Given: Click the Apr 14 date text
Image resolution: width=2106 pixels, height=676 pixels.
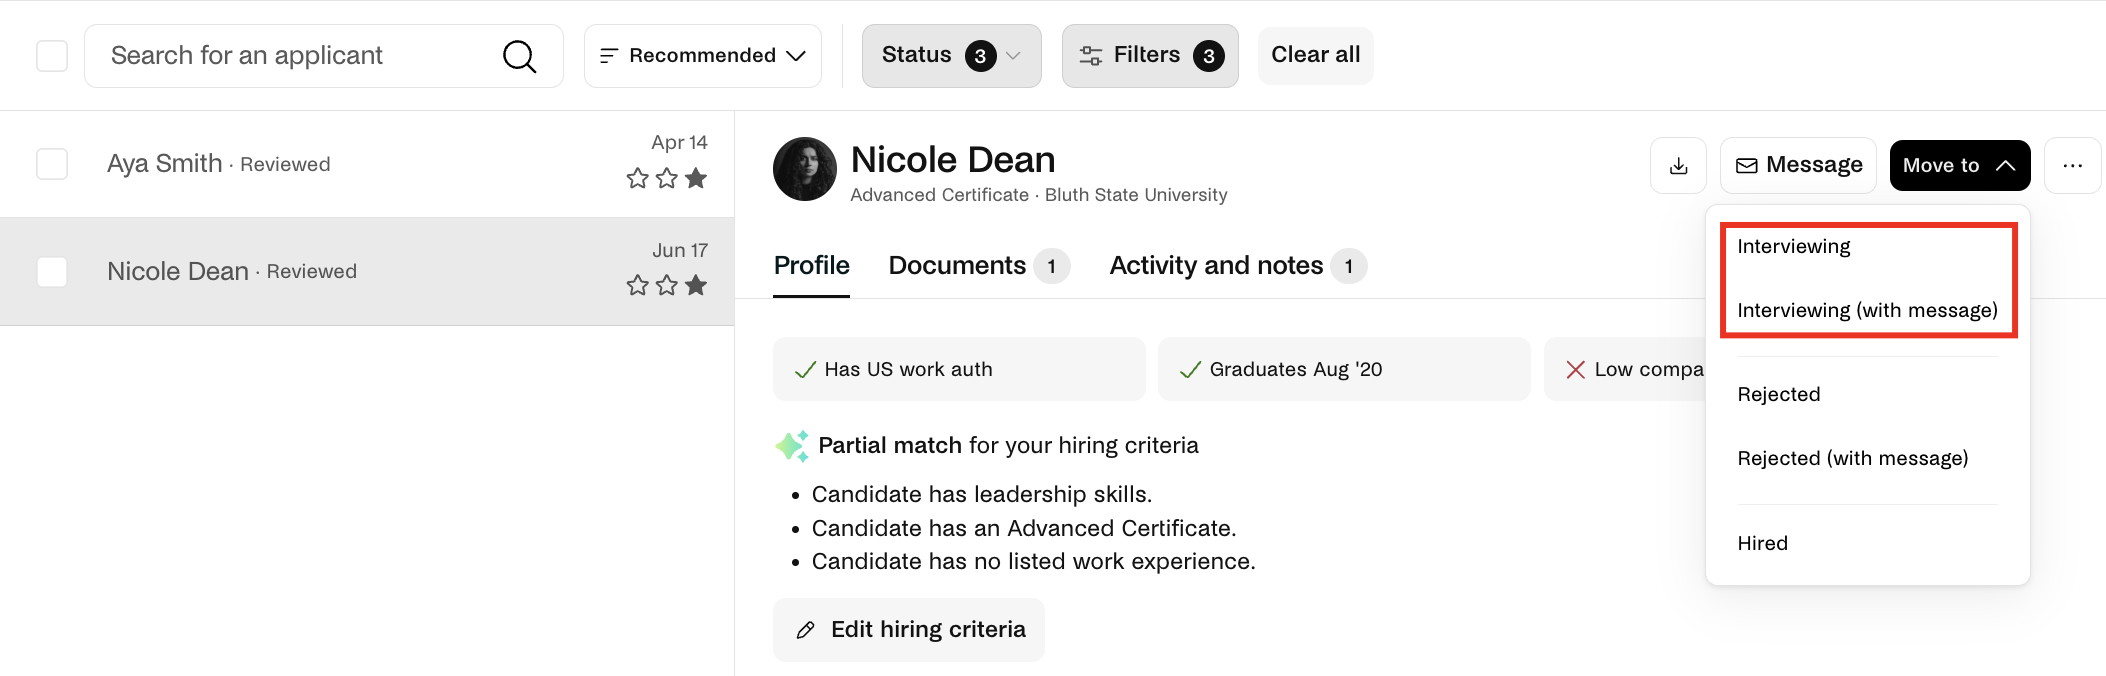Looking at the screenshot, I should (679, 143).
